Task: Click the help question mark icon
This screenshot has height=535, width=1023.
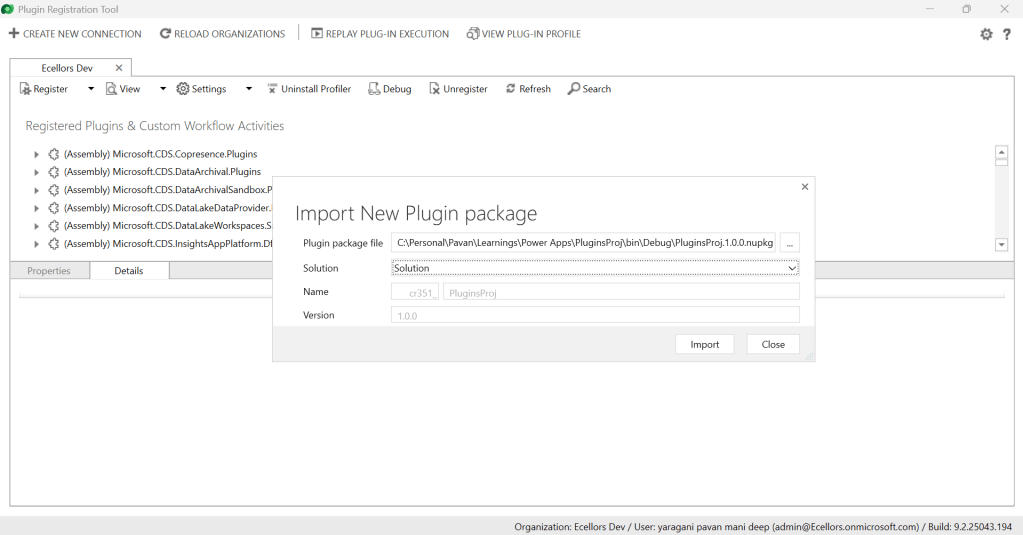Action: coord(1007,34)
